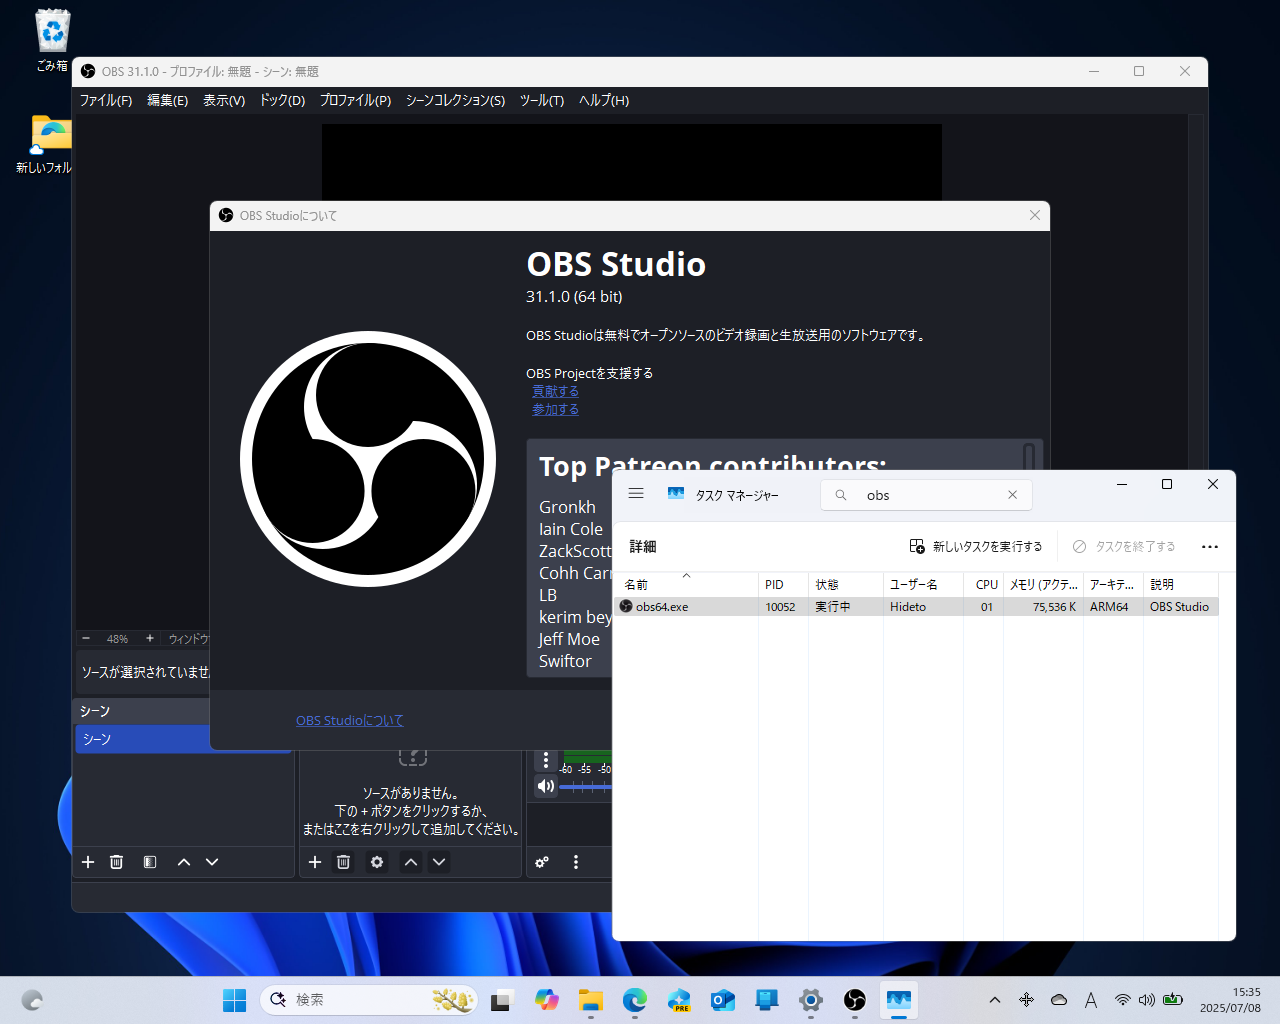Move the source down with the down arrow icon

coord(439,861)
